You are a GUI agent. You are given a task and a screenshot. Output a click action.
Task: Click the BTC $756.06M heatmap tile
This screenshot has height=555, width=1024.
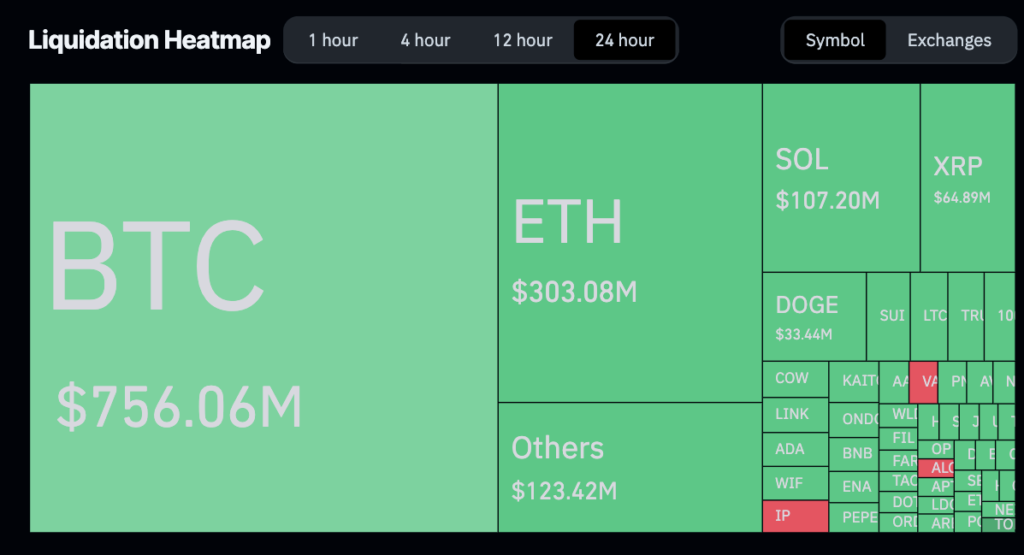click(264, 308)
